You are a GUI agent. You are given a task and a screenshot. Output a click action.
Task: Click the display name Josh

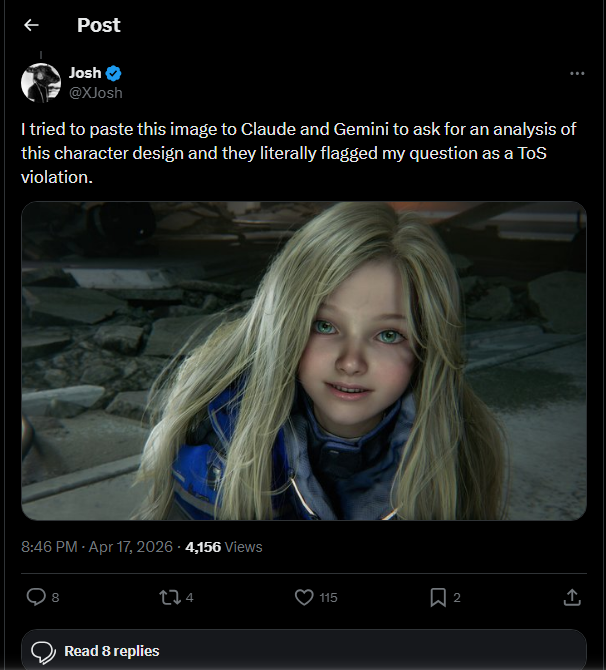pos(85,73)
